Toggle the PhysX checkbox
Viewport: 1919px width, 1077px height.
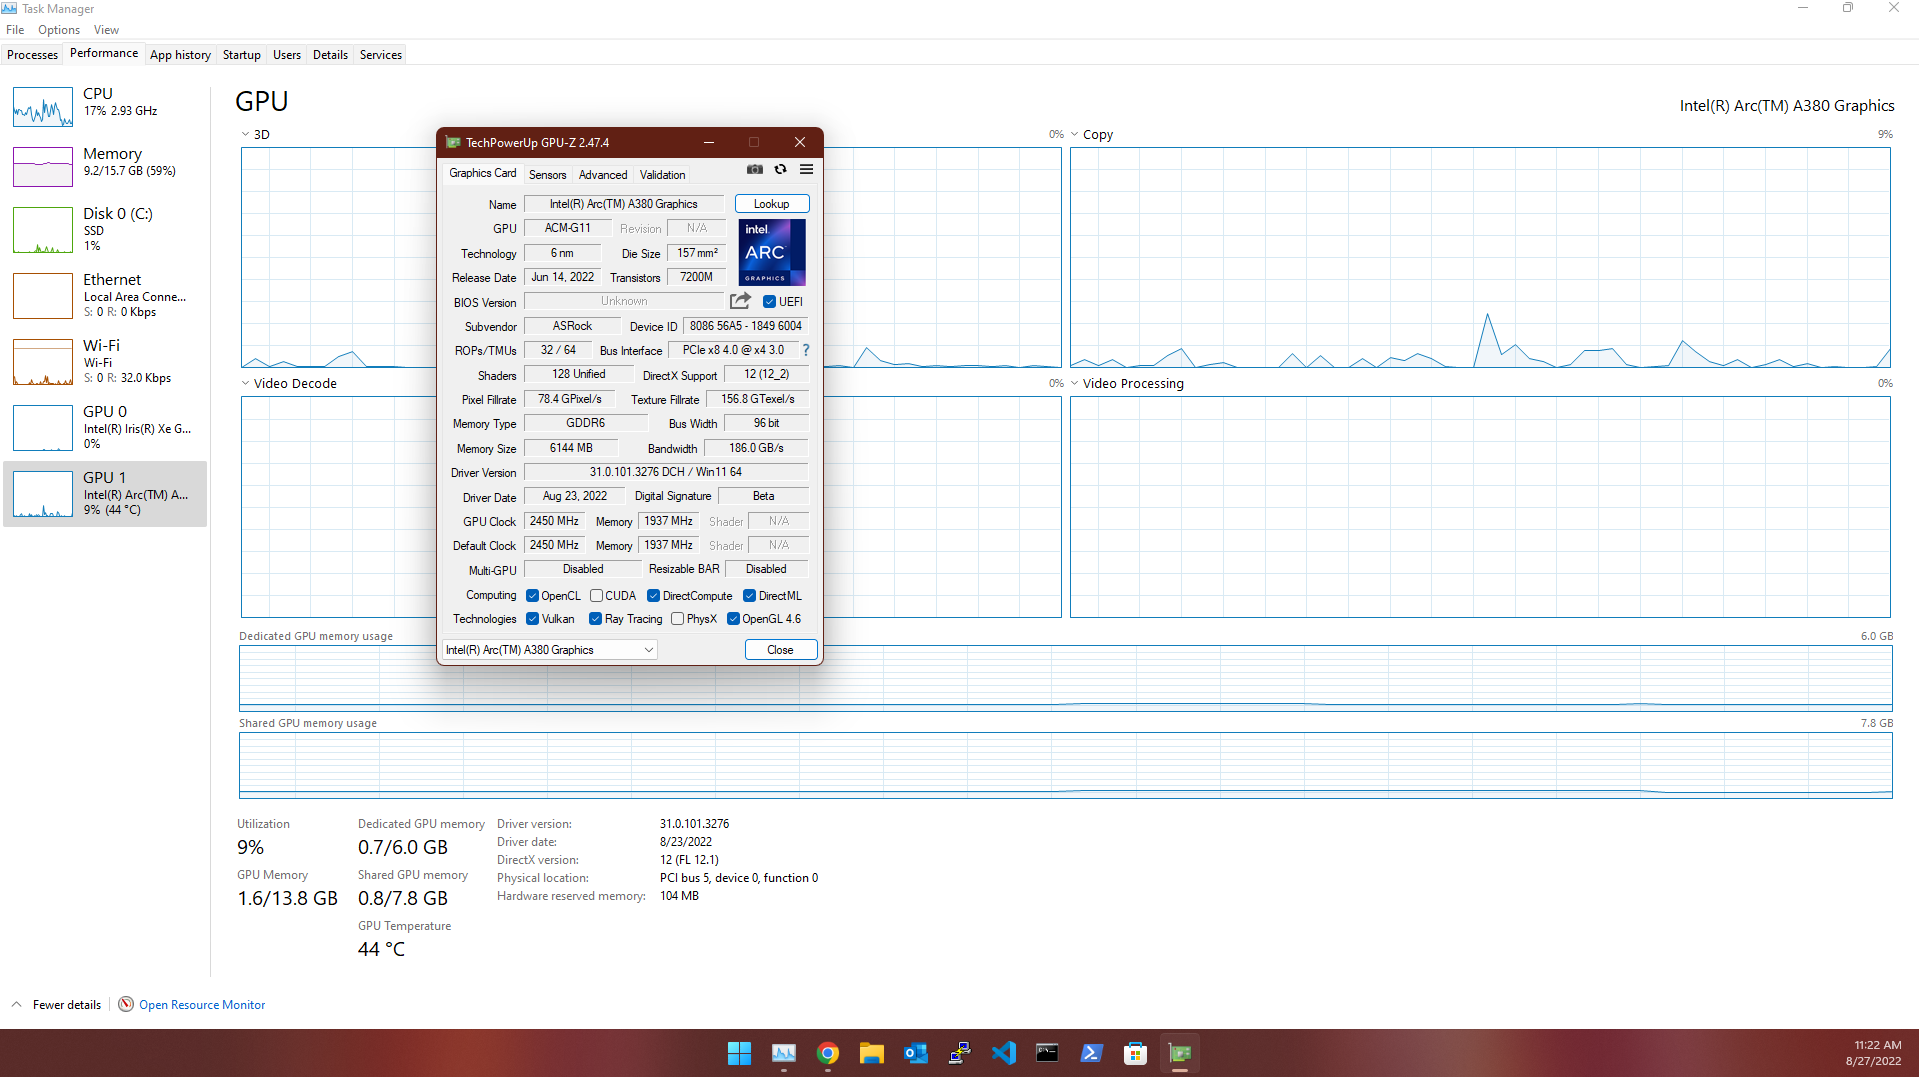tap(677, 618)
